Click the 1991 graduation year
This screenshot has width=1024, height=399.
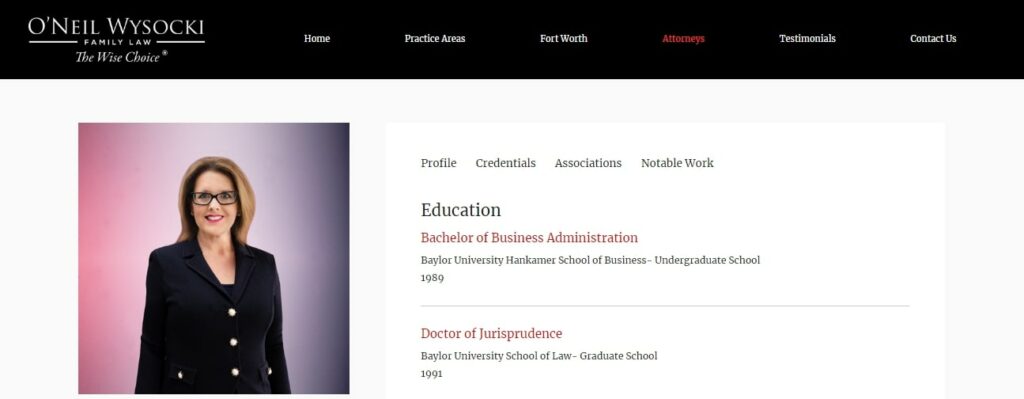pos(432,374)
